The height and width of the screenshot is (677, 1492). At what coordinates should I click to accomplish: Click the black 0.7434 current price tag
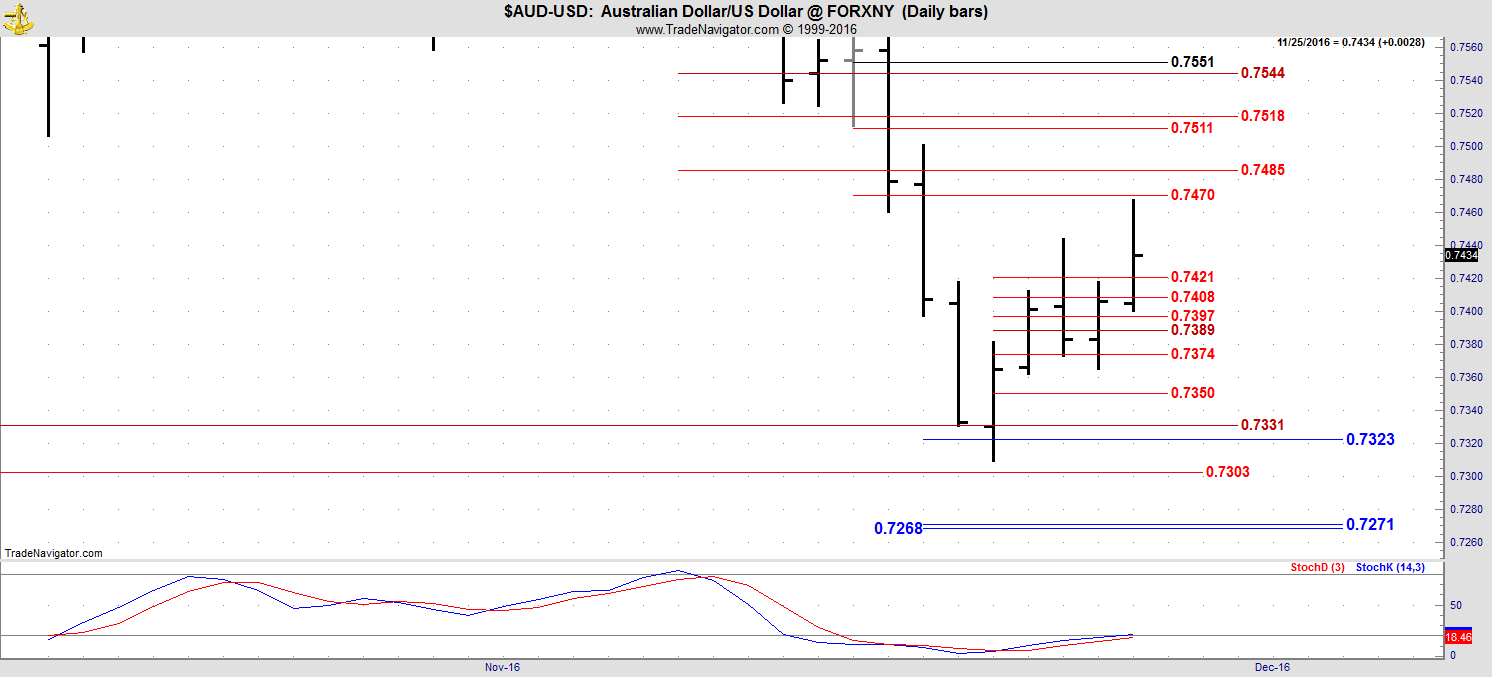tap(1461, 255)
